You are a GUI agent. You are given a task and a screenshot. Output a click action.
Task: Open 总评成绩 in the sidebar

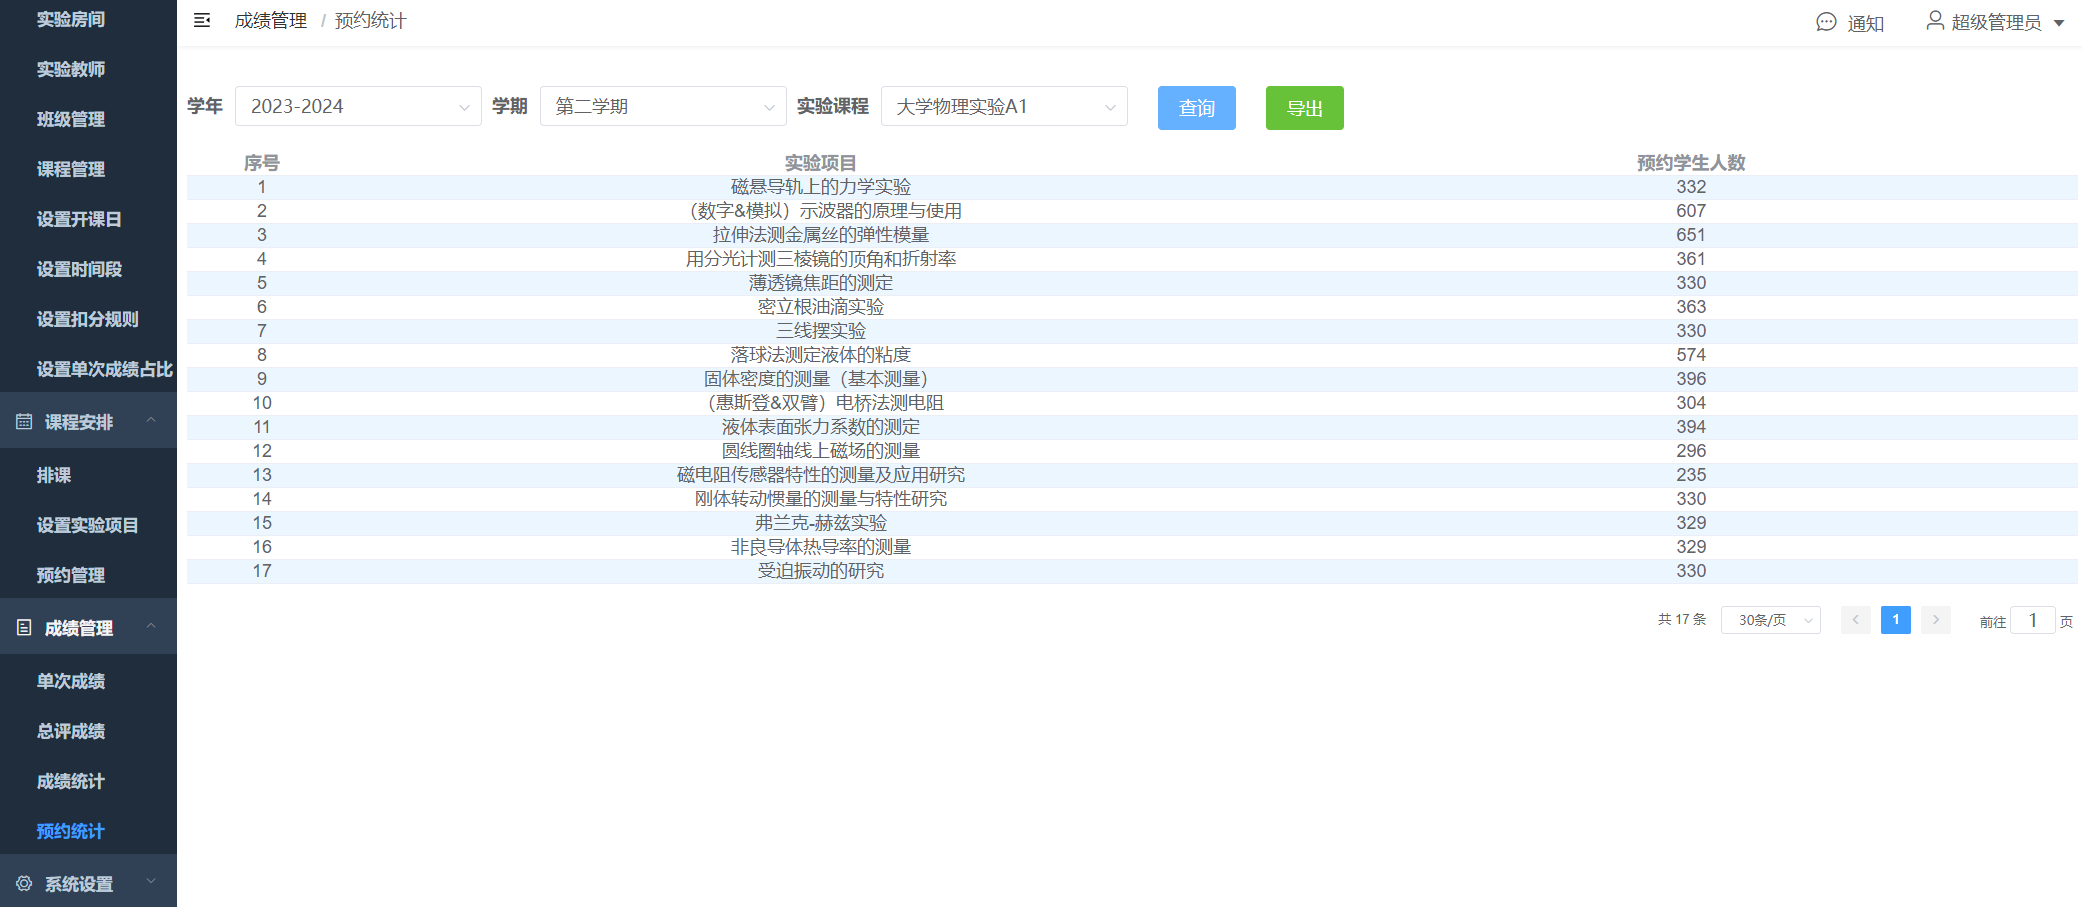pos(71,731)
